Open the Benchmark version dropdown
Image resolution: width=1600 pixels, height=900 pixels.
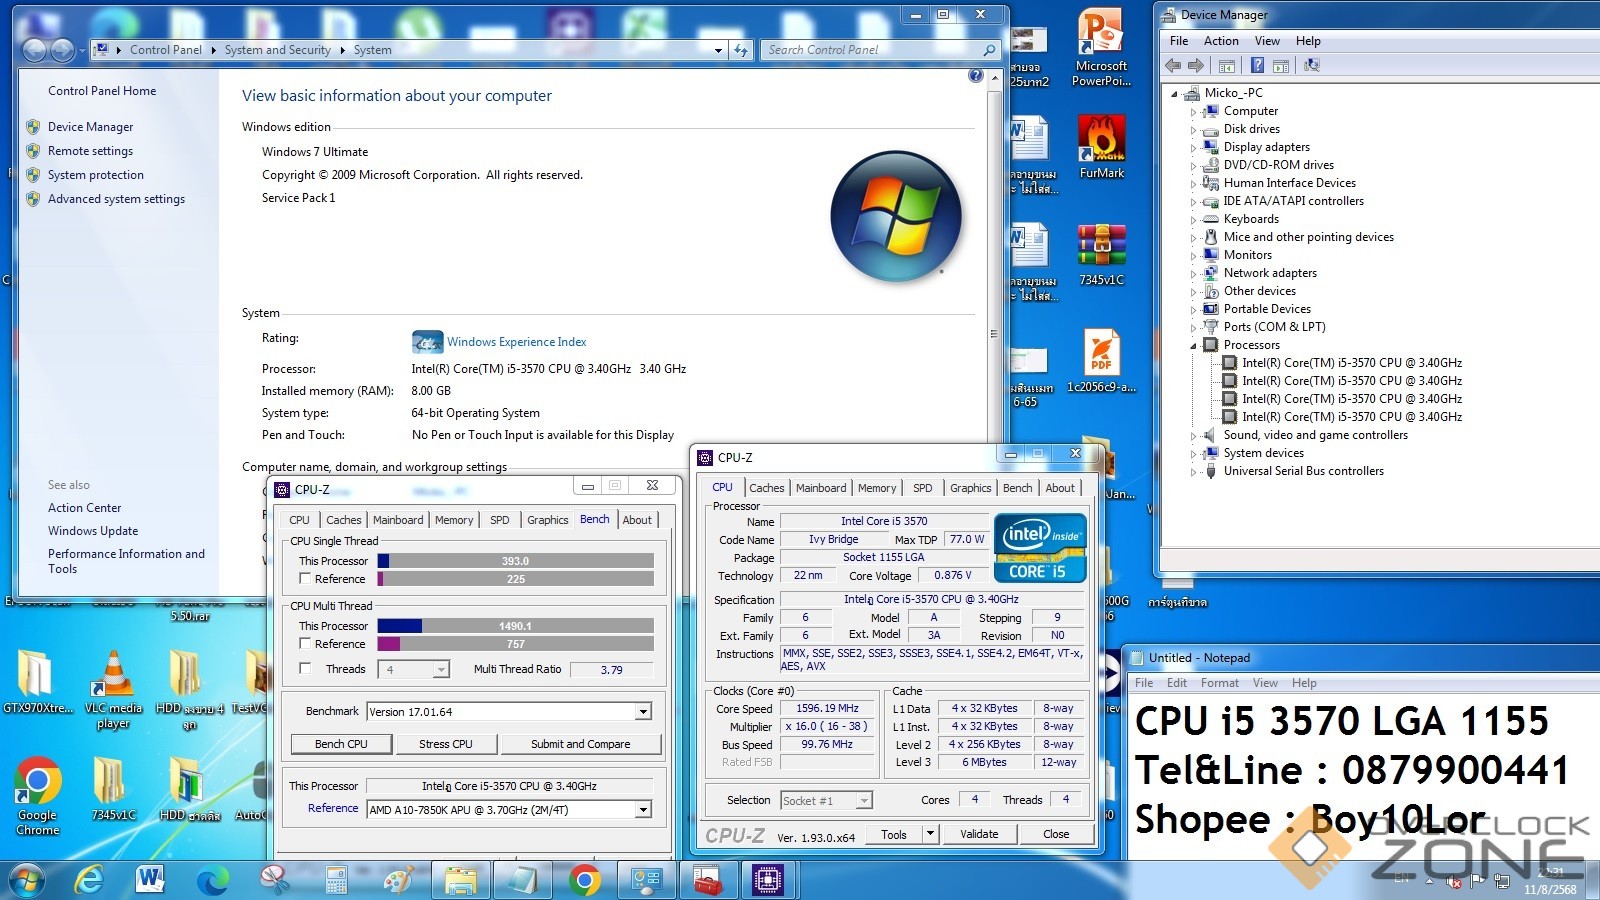[643, 712]
